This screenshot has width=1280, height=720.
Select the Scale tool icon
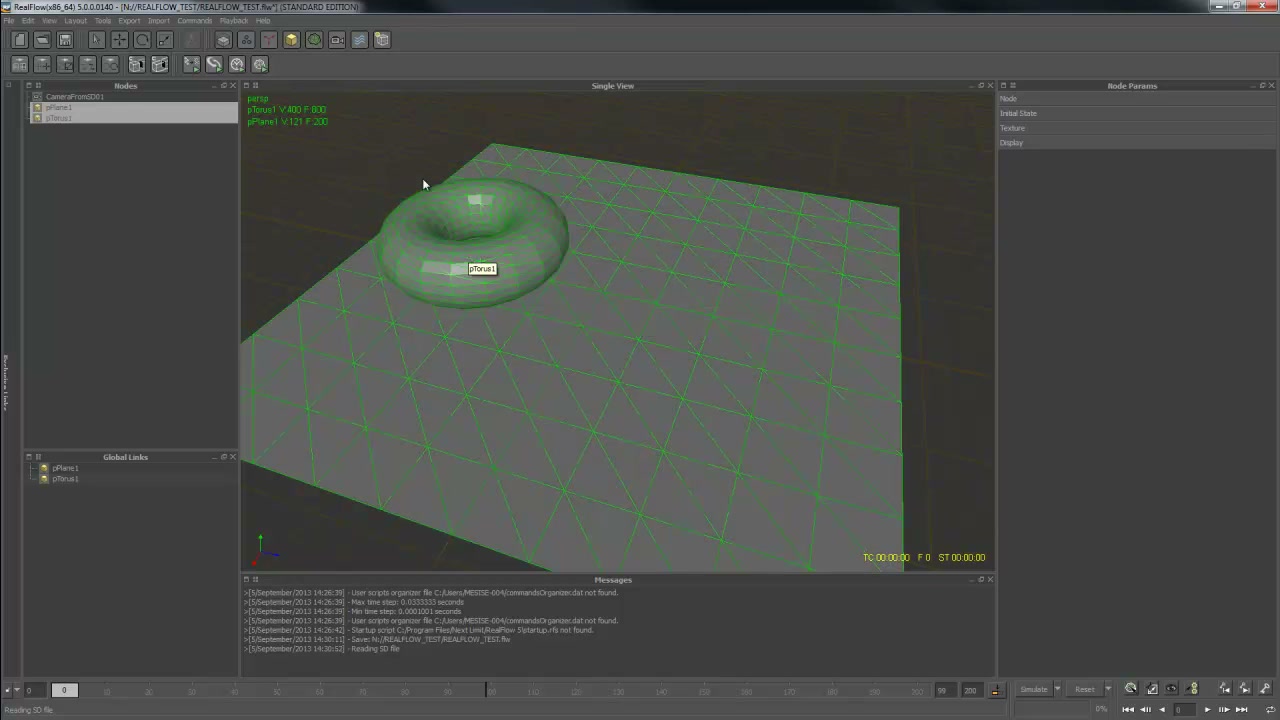pyautogui.click(x=165, y=40)
